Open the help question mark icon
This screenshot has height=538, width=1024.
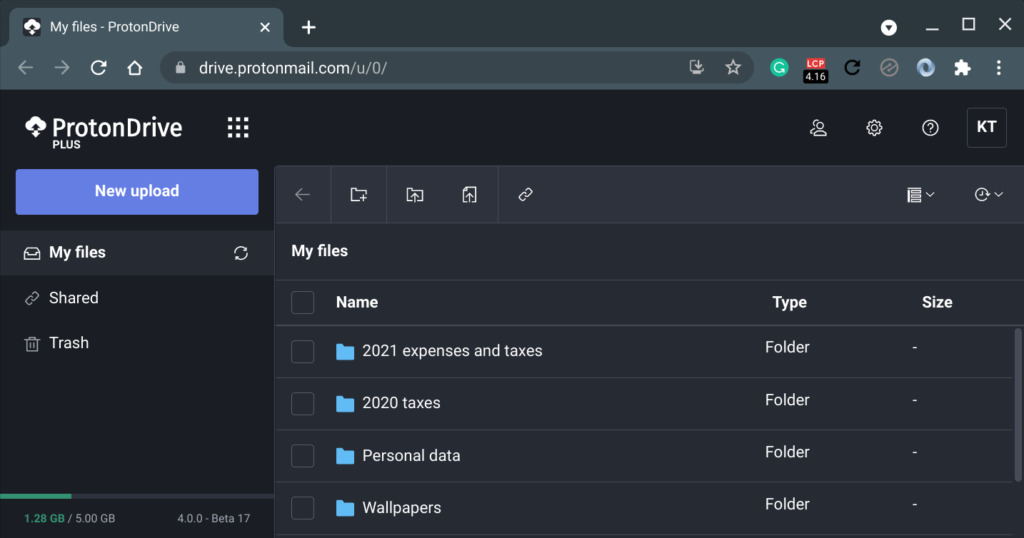click(x=930, y=128)
